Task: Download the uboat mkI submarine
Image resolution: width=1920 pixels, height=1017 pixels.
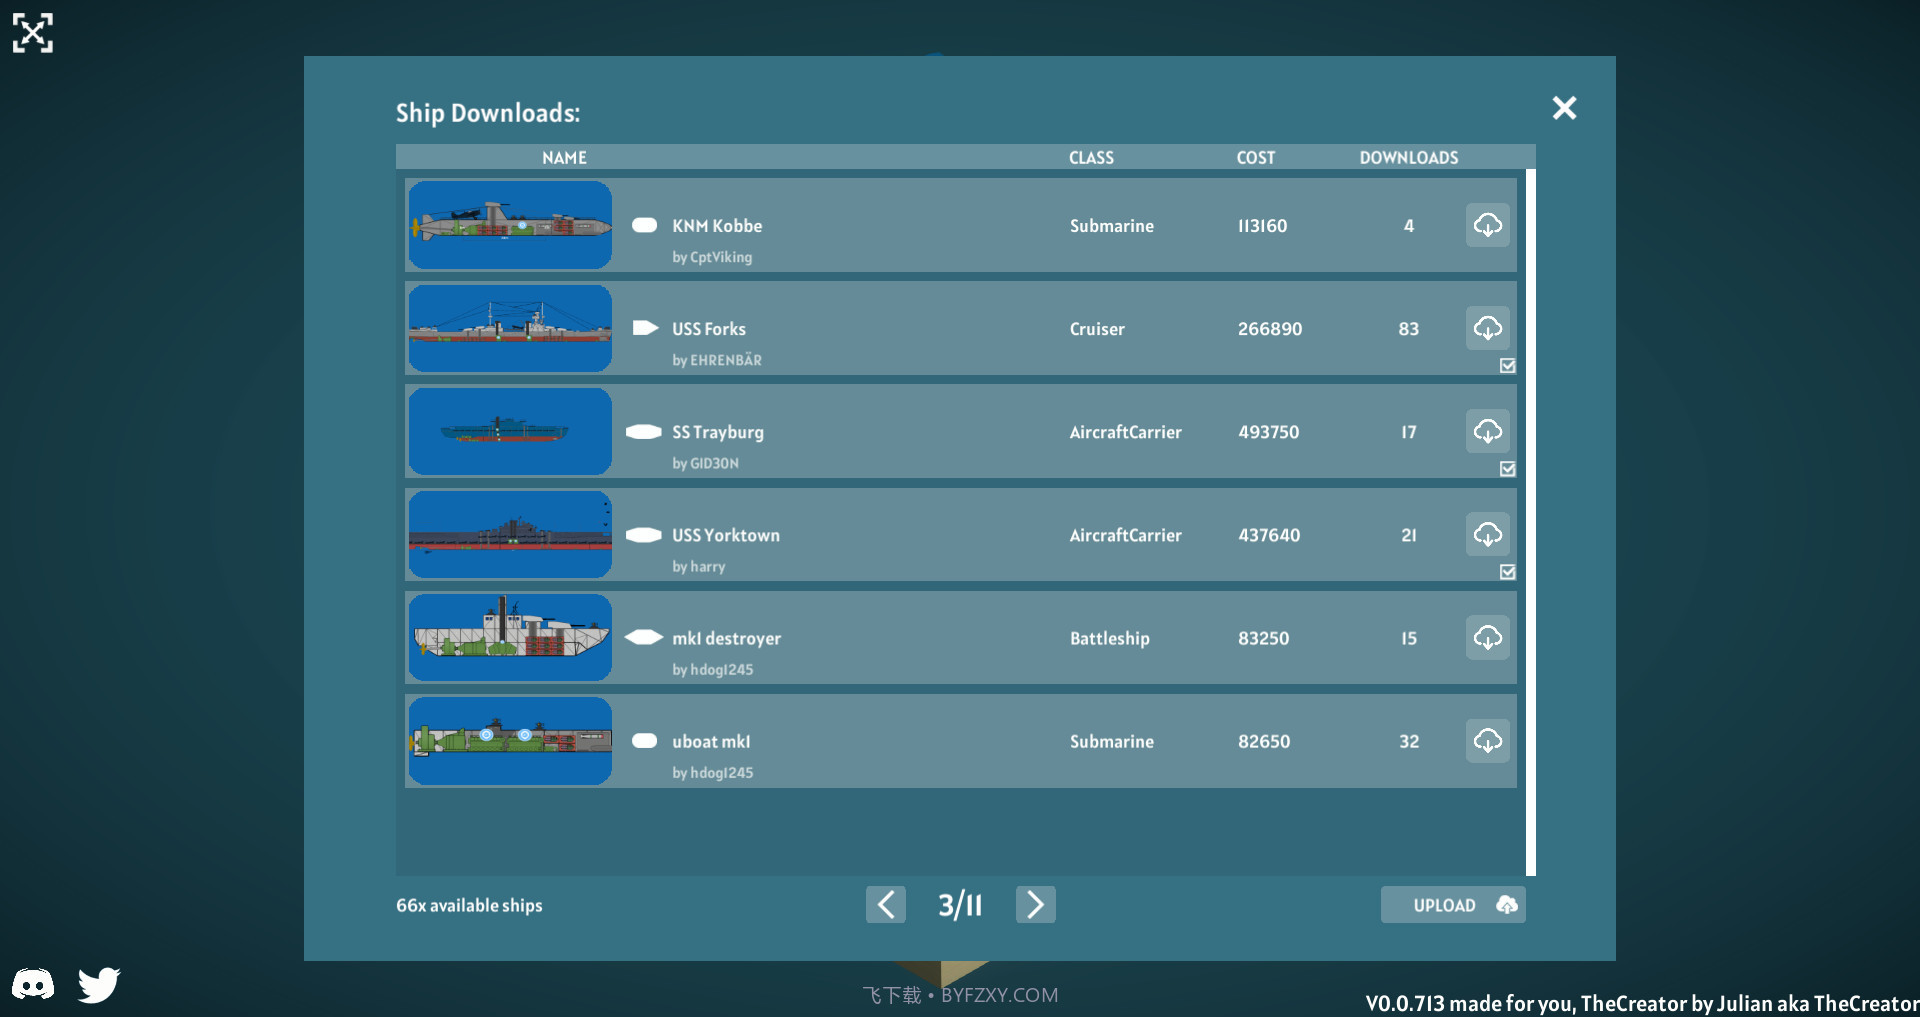Action: pyautogui.click(x=1487, y=741)
